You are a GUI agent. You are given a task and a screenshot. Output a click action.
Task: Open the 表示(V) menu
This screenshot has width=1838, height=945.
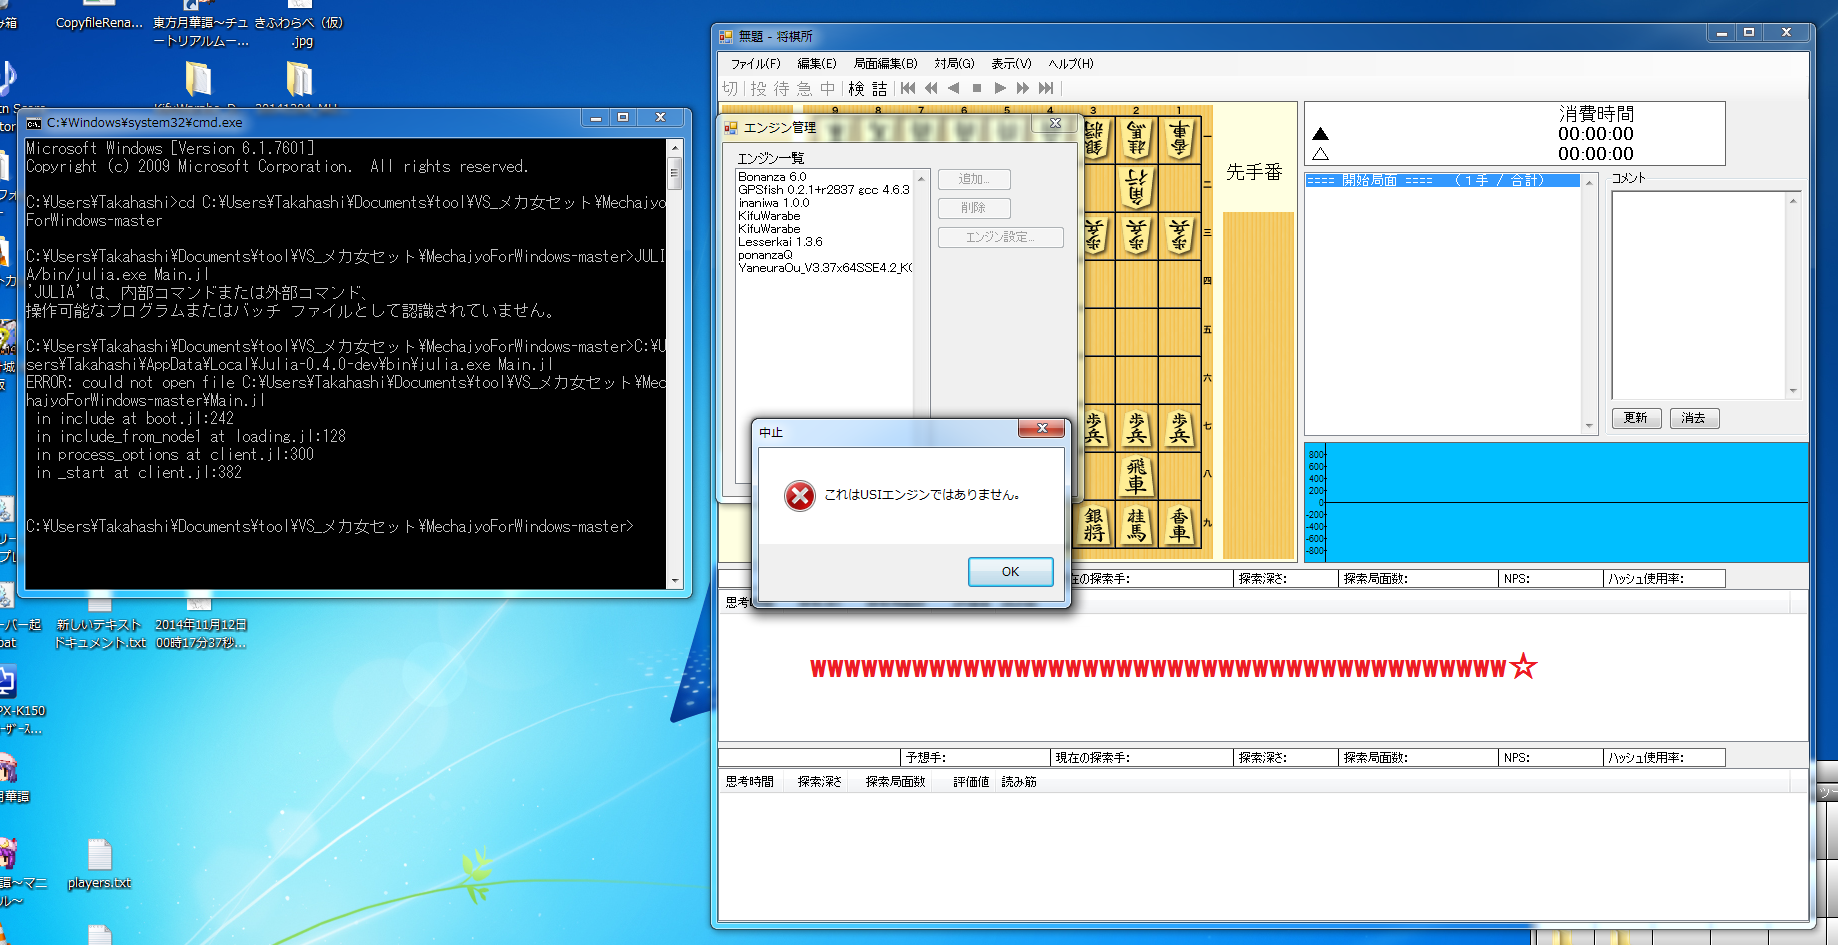pyautogui.click(x=1011, y=63)
